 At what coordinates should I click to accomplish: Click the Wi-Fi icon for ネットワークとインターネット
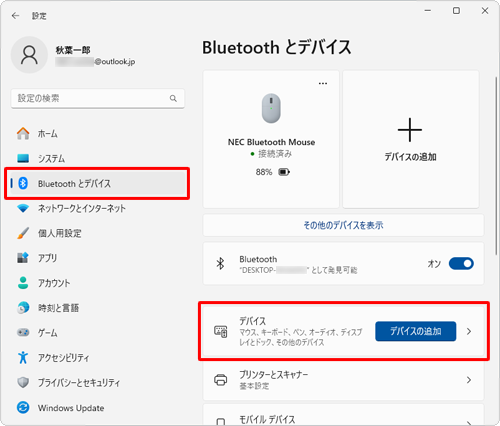pyautogui.click(x=23, y=208)
